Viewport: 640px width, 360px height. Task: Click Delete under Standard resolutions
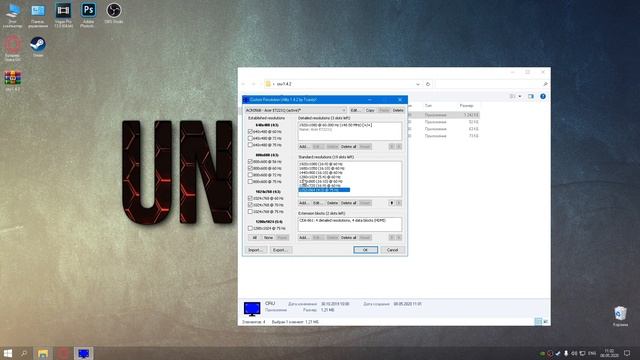click(x=332, y=203)
